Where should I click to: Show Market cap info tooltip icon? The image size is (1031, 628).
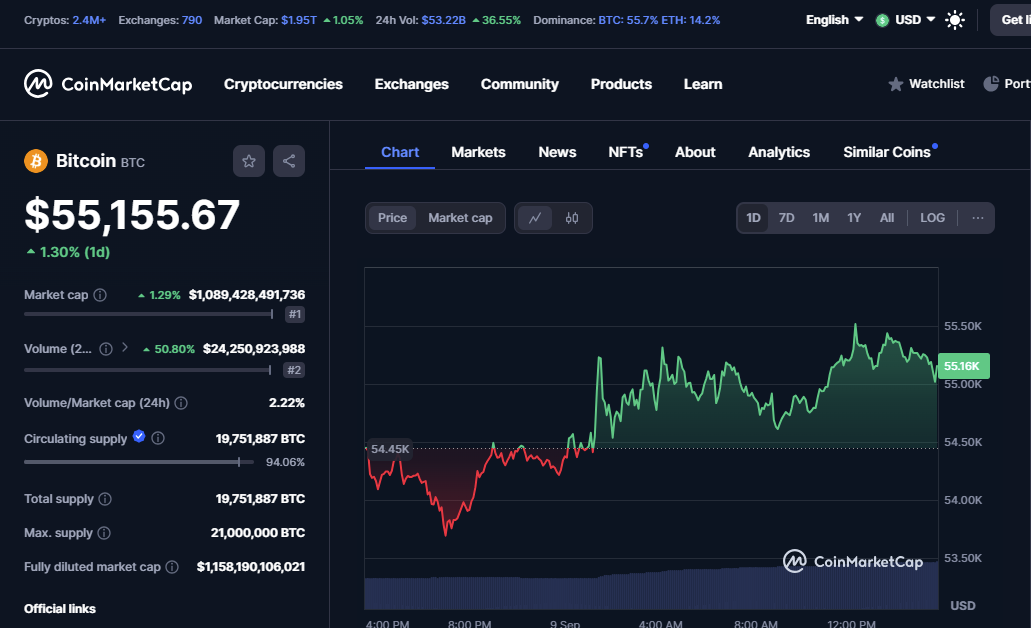tap(100, 295)
